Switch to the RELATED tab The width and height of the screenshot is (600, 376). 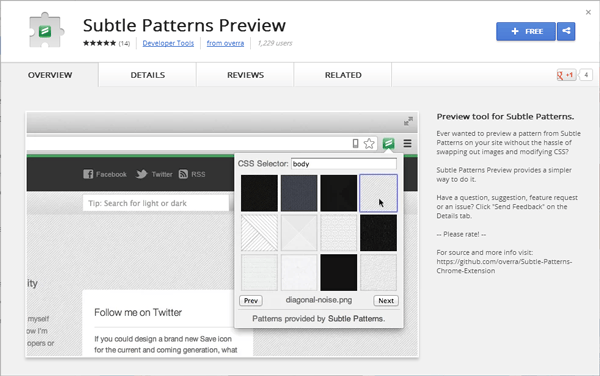343,75
